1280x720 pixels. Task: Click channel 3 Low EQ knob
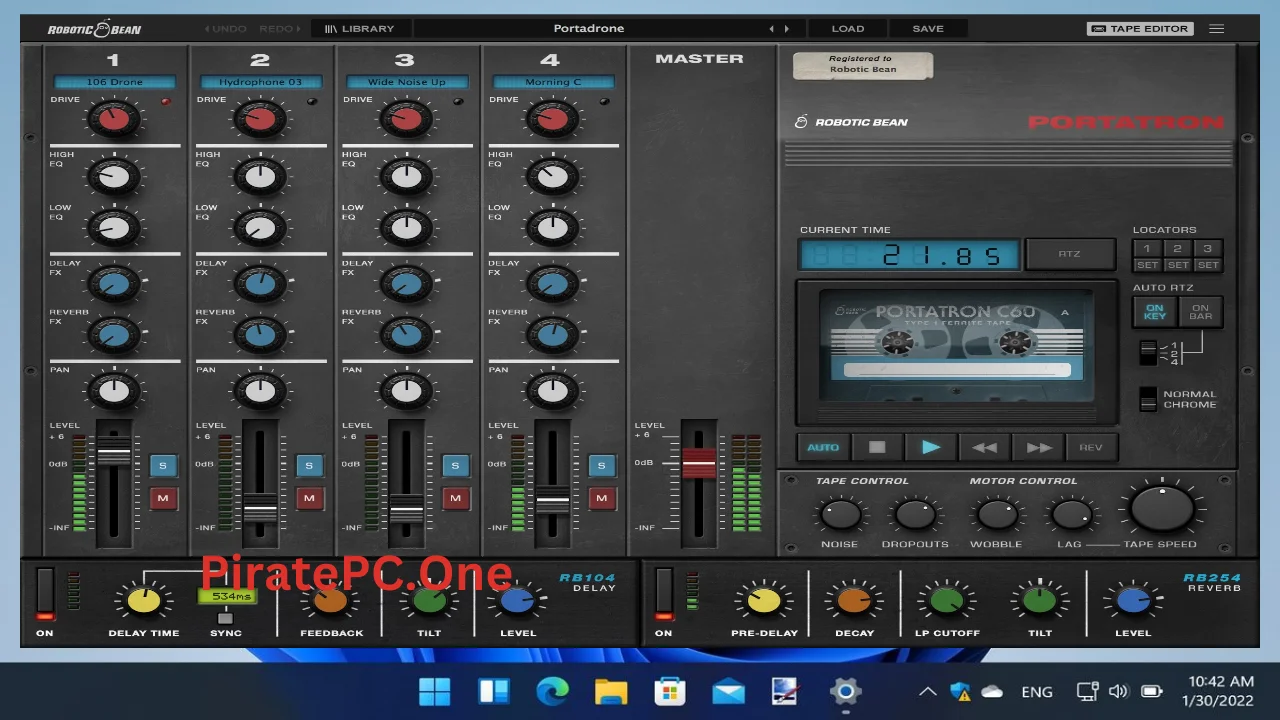(406, 228)
